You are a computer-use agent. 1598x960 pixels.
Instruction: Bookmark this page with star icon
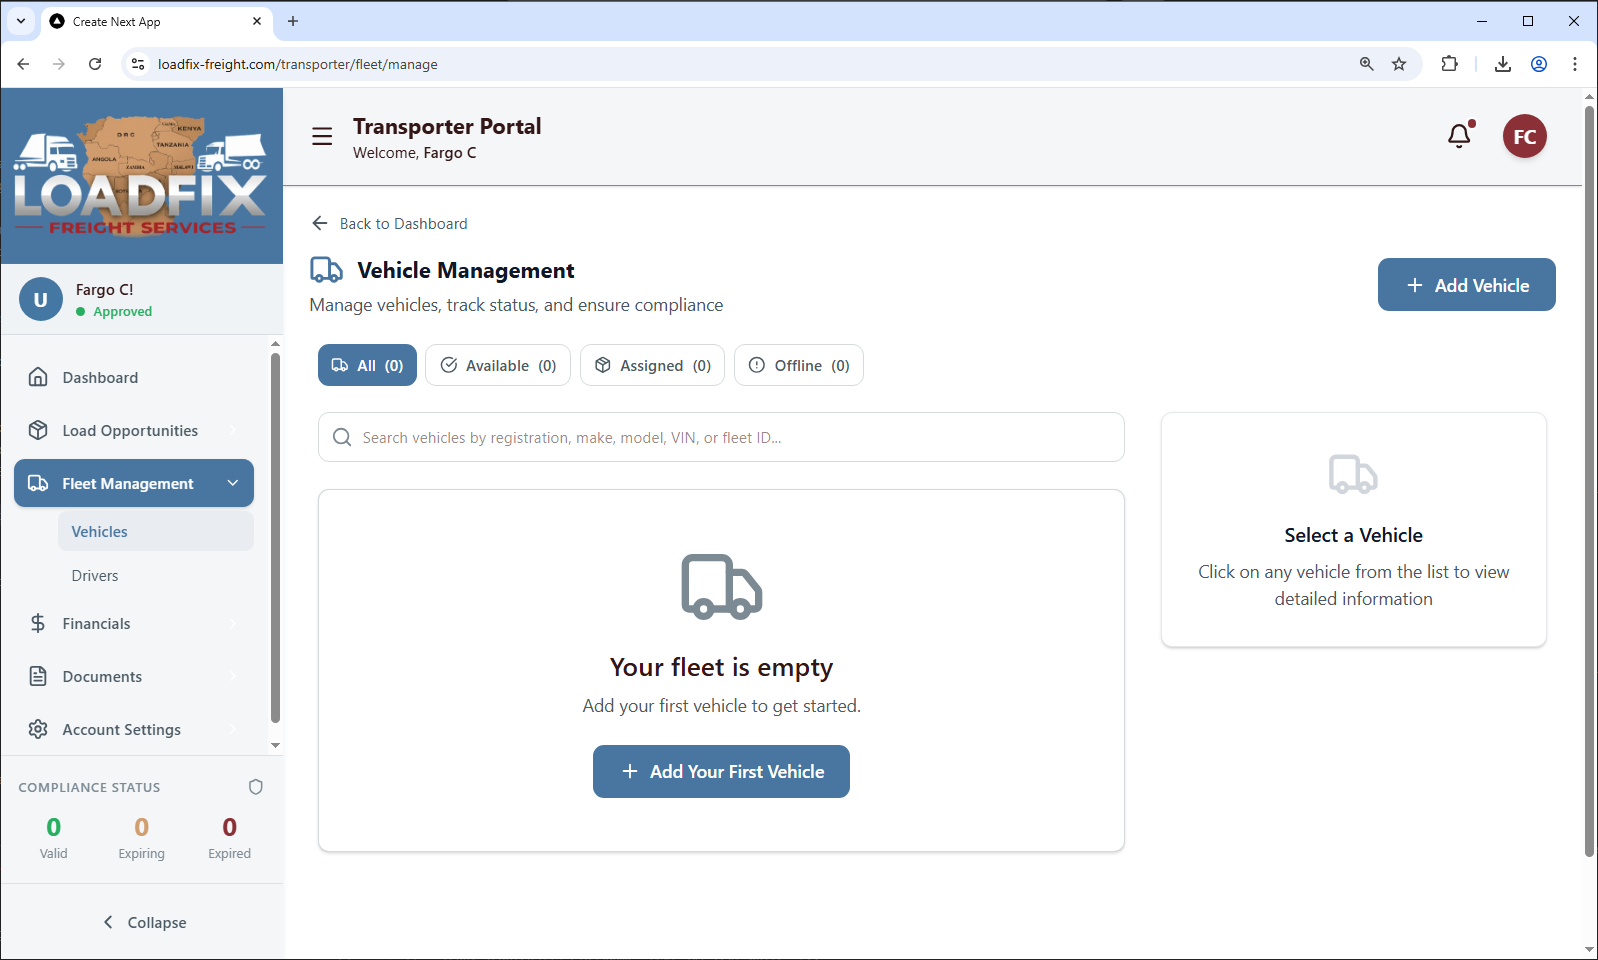[x=1399, y=64]
